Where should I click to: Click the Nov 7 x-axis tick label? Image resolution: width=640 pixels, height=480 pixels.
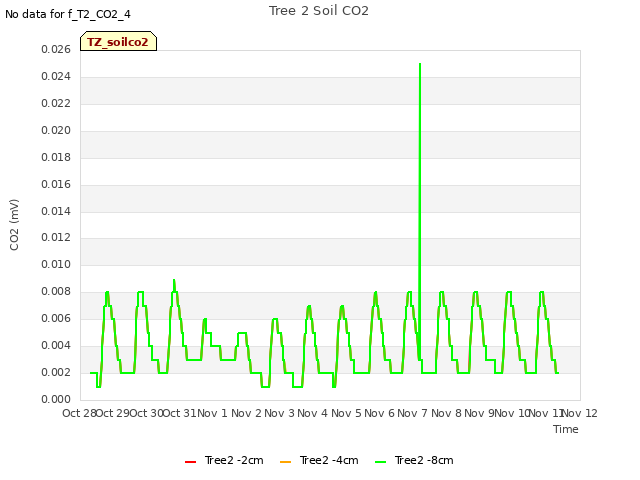click(413, 413)
